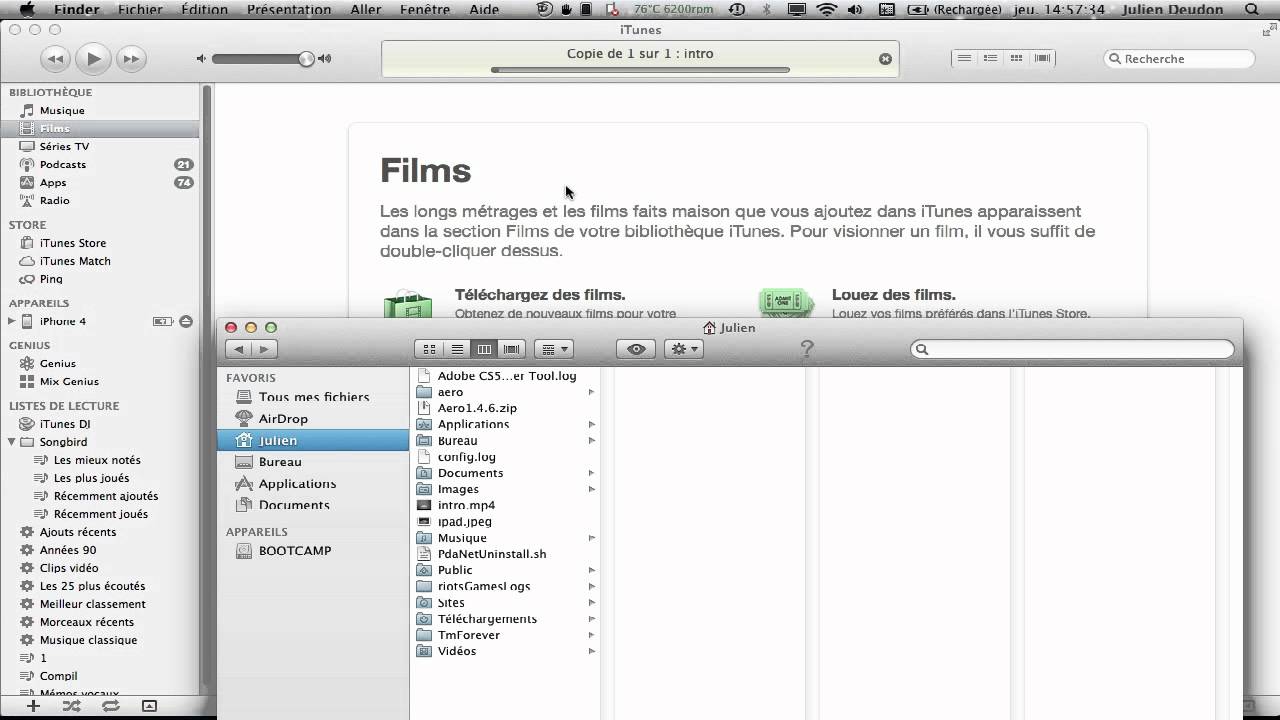This screenshot has width=1280, height=720.
Task: Skip to previous track in iTunes
Action: click(x=55, y=59)
